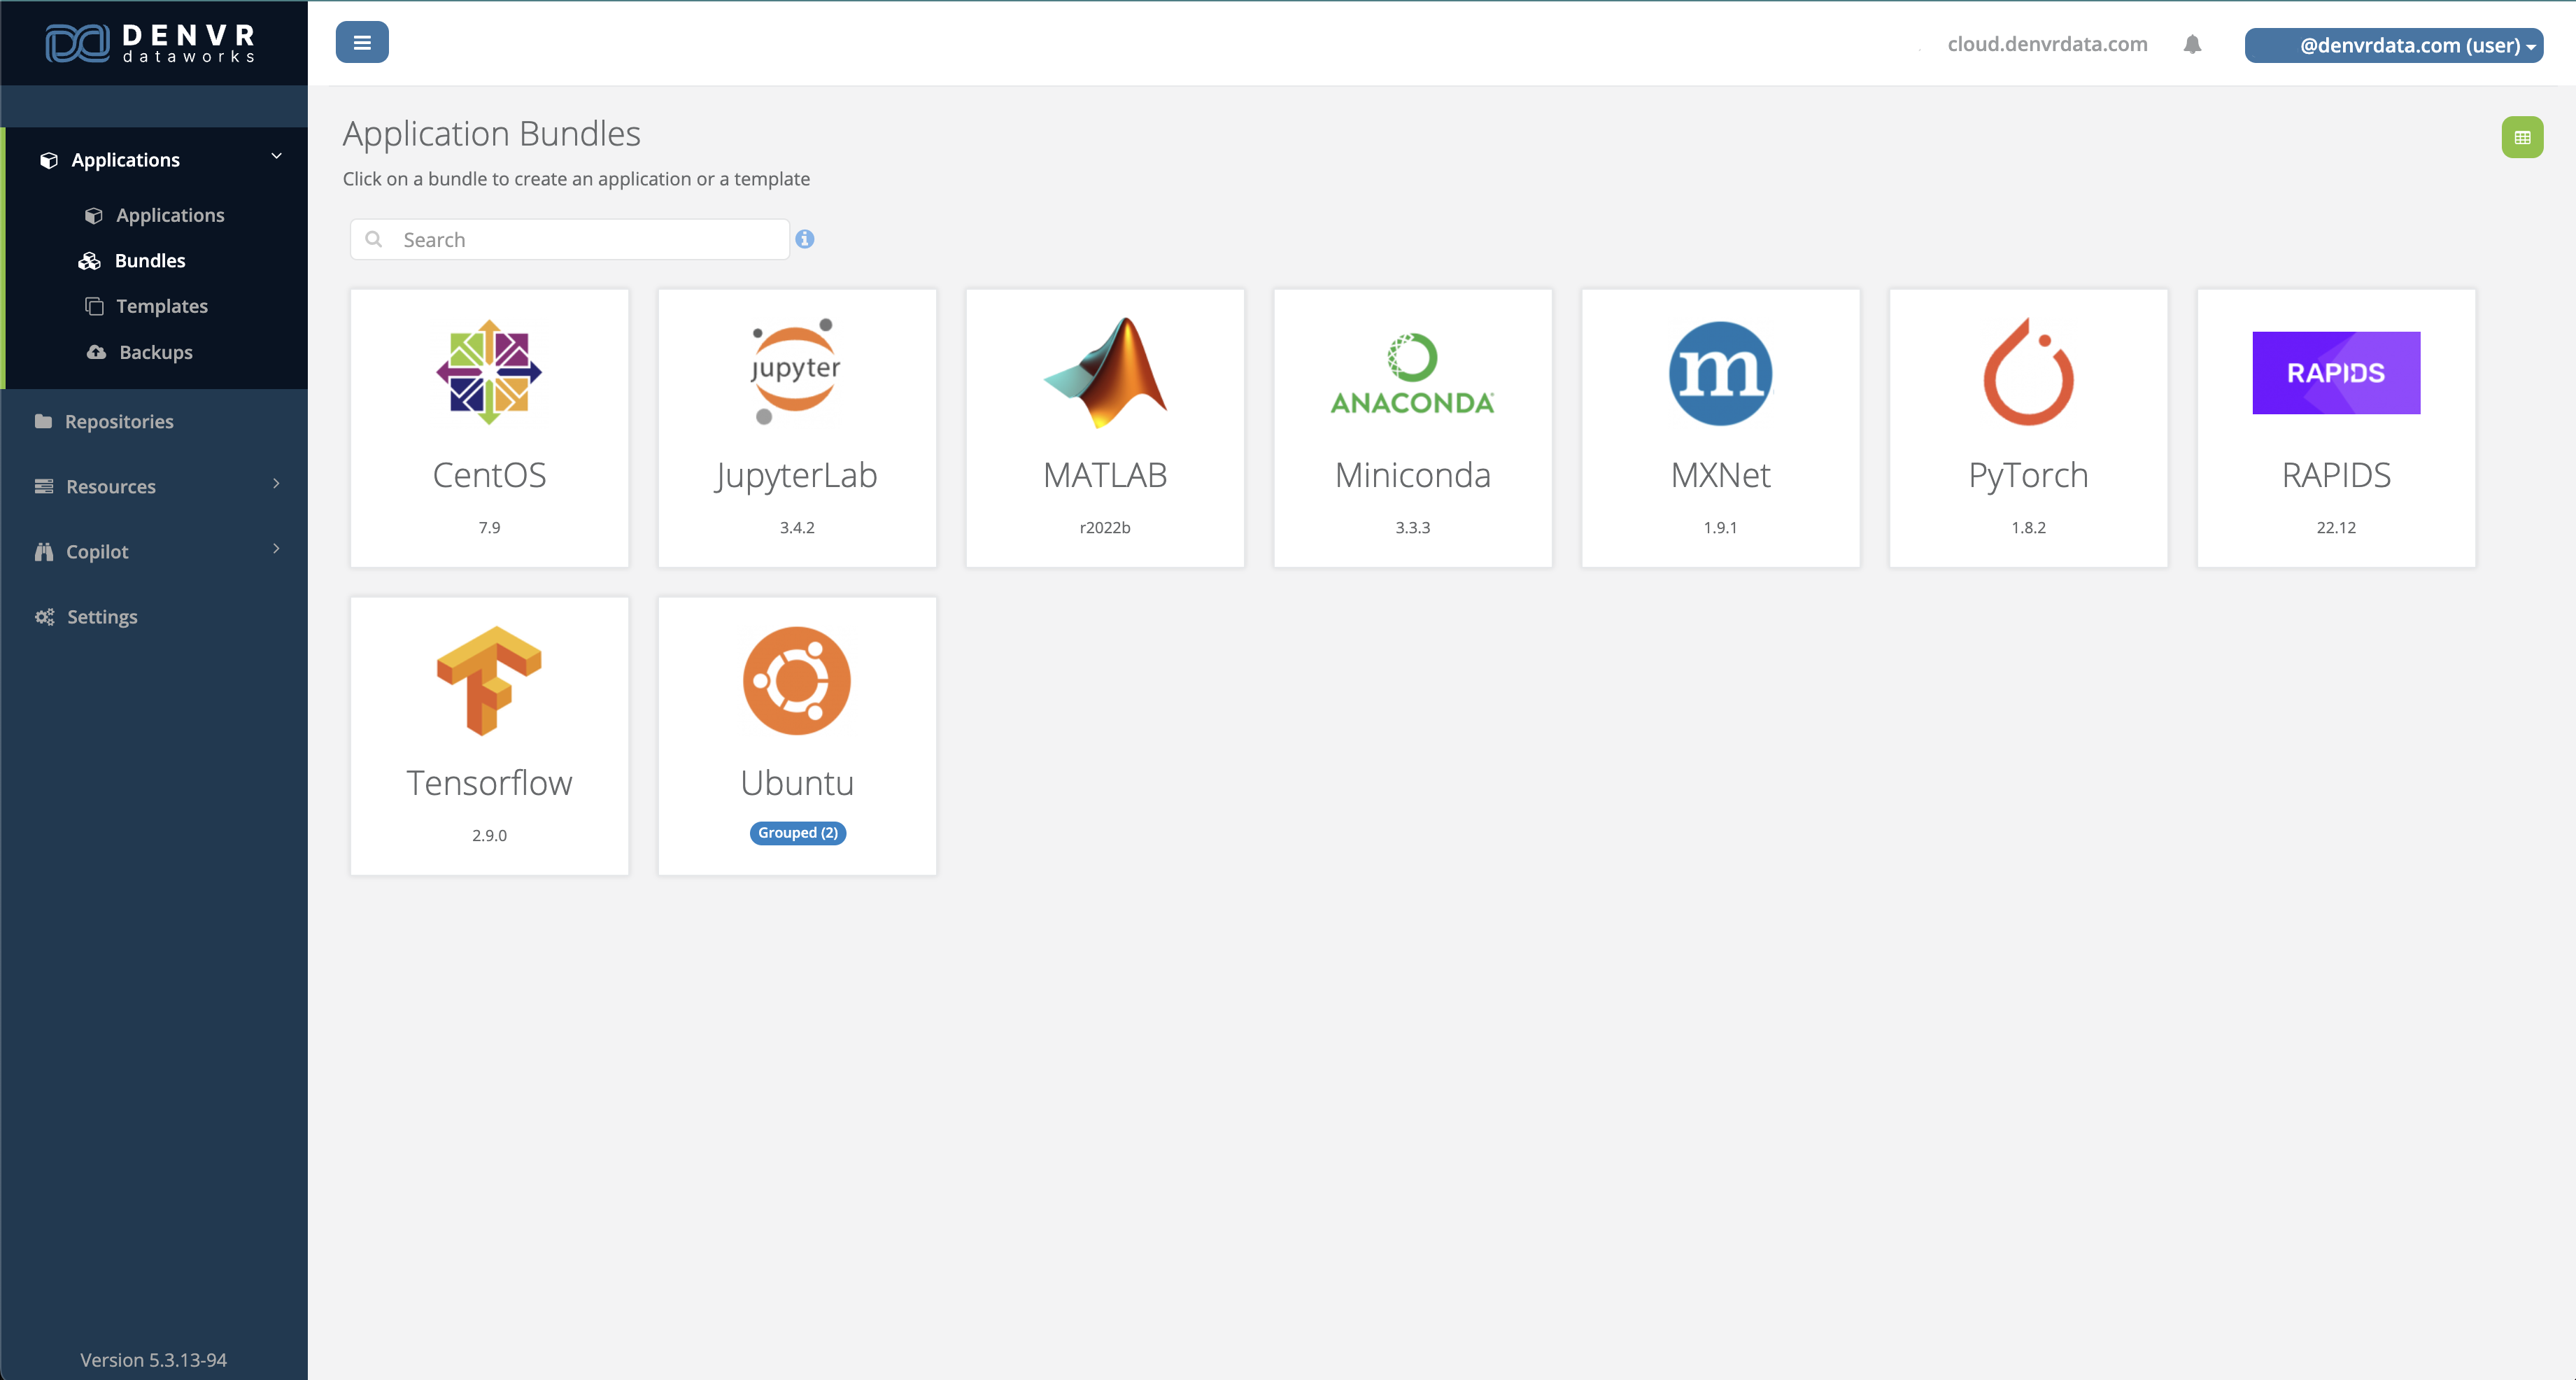Click MXNet version 1.9.1 text
The width and height of the screenshot is (2576, 1380).
click(x=1720, y=527)
